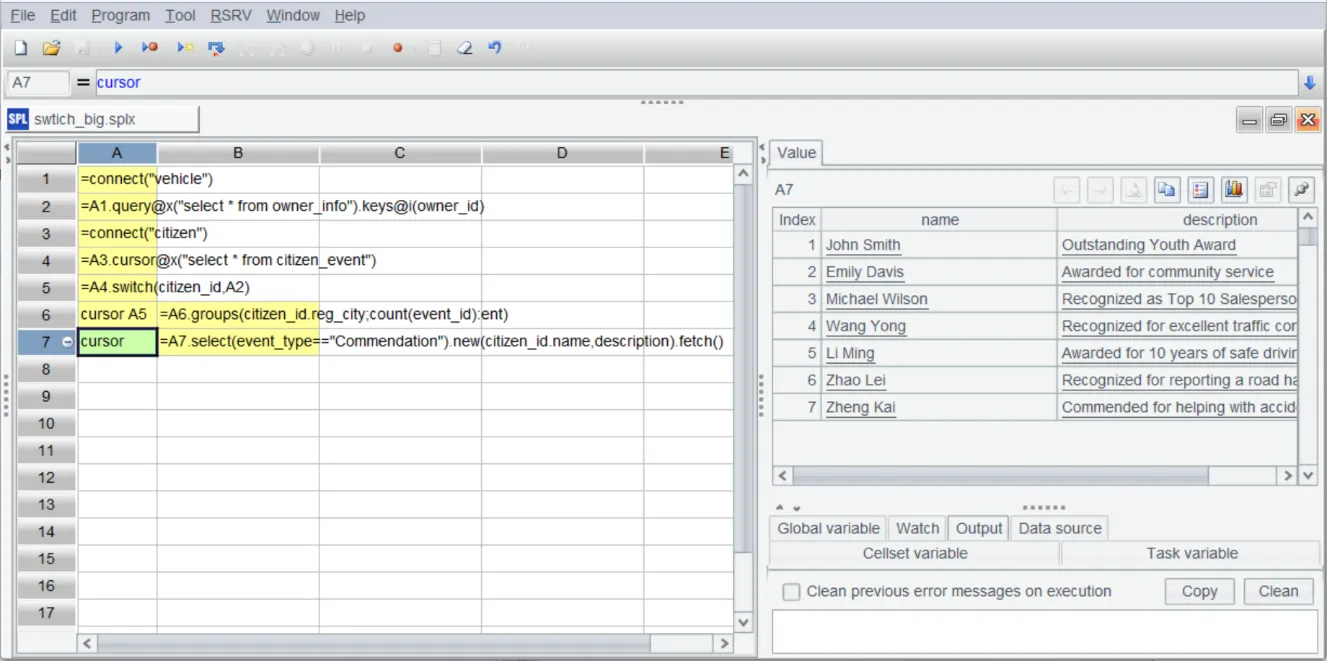Select cell B6 with groups expression
This screenshot has width=1327, height=661.
click(x=238, y=314)
